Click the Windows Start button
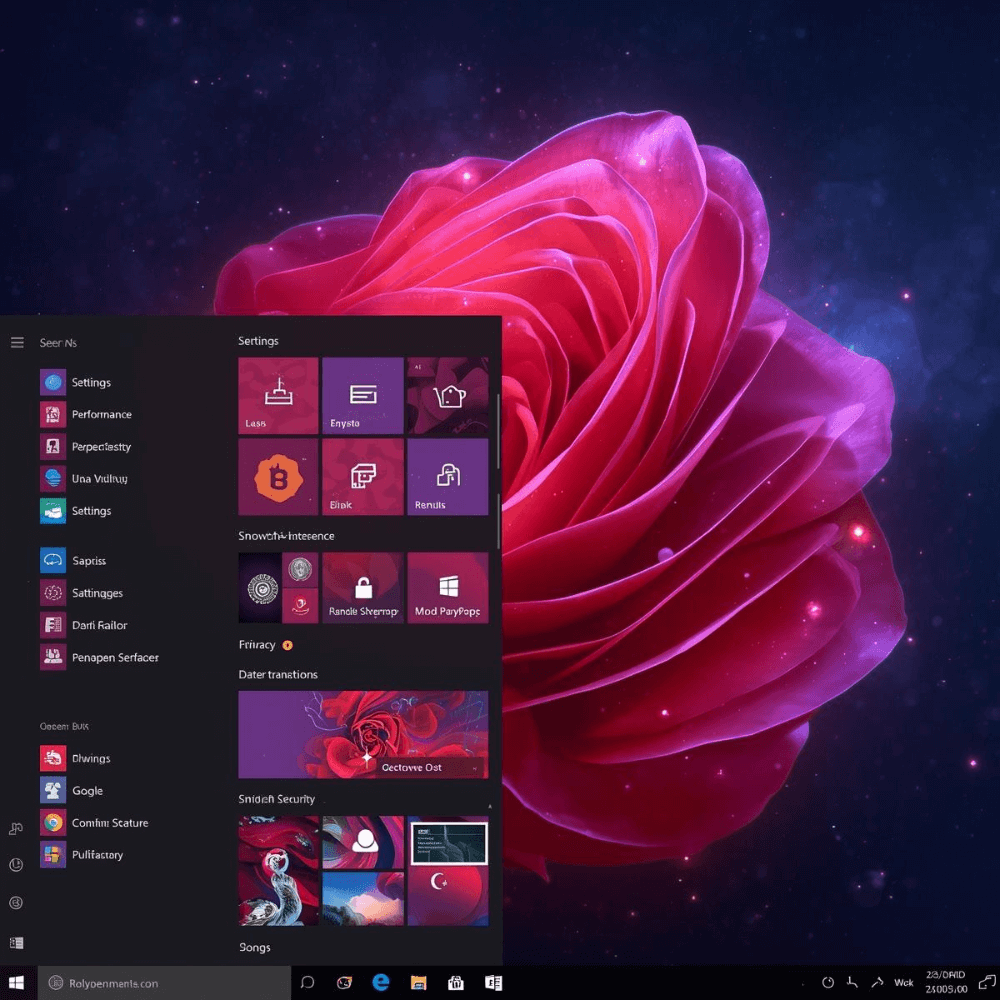The width and height of the screenshot is (1000, 1000). coord(16,982)
